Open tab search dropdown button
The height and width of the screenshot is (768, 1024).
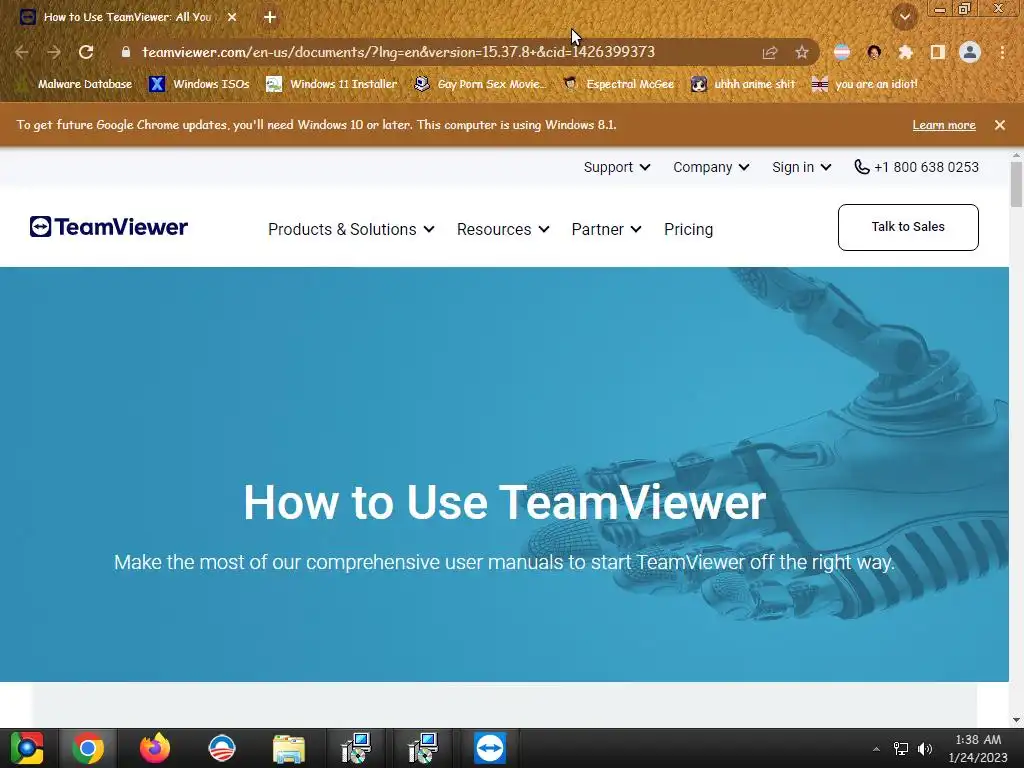[905, 17]
